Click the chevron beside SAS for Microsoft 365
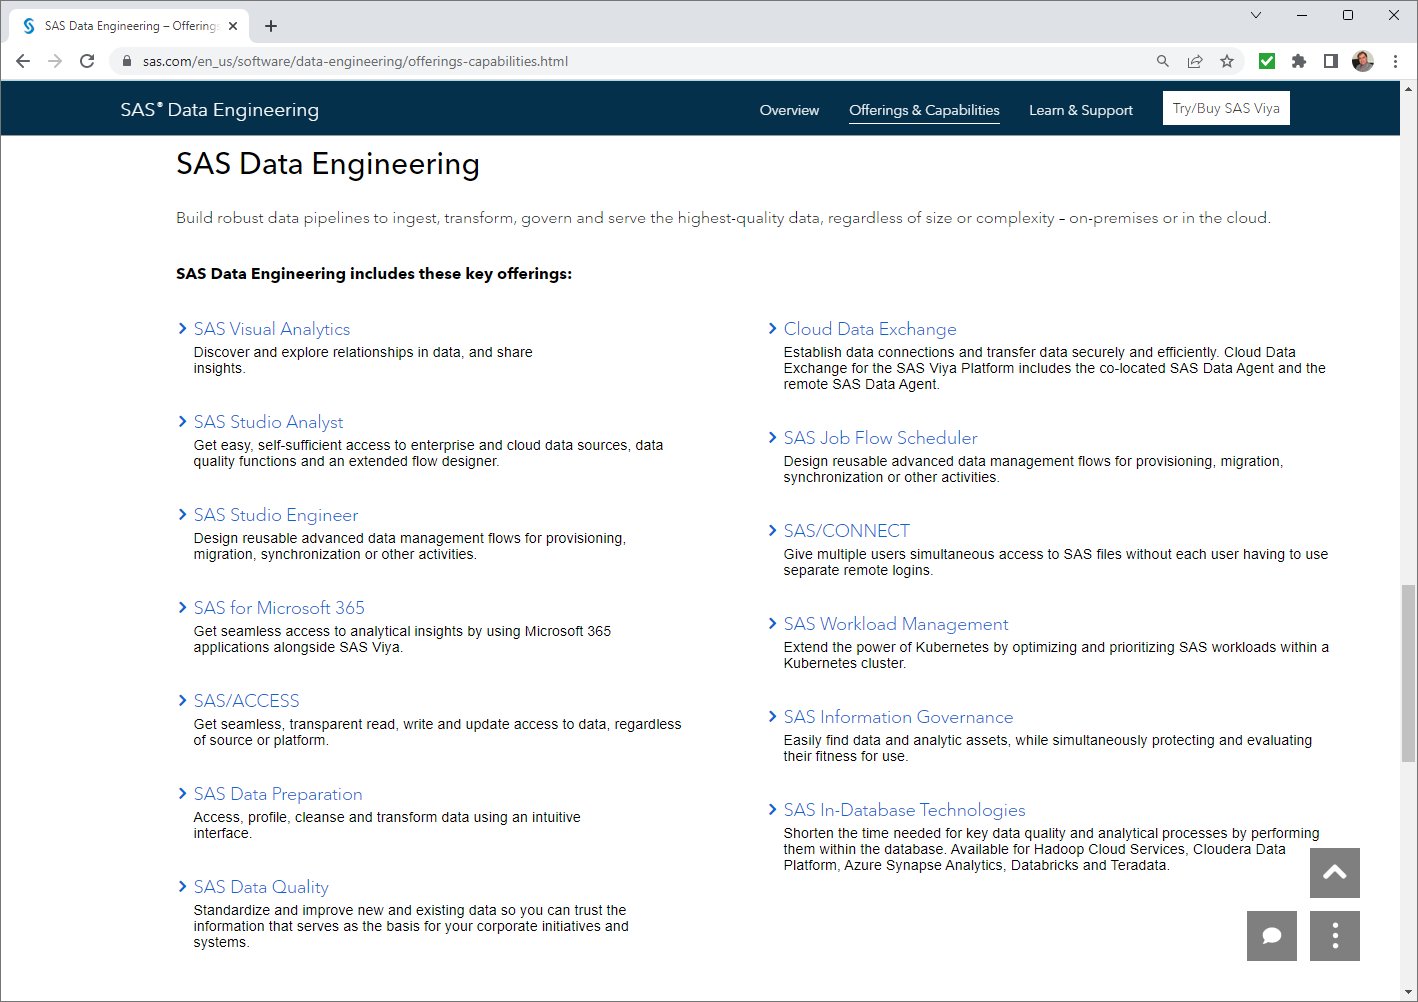Screen dimensions: 1418x1002 [182, 607]
